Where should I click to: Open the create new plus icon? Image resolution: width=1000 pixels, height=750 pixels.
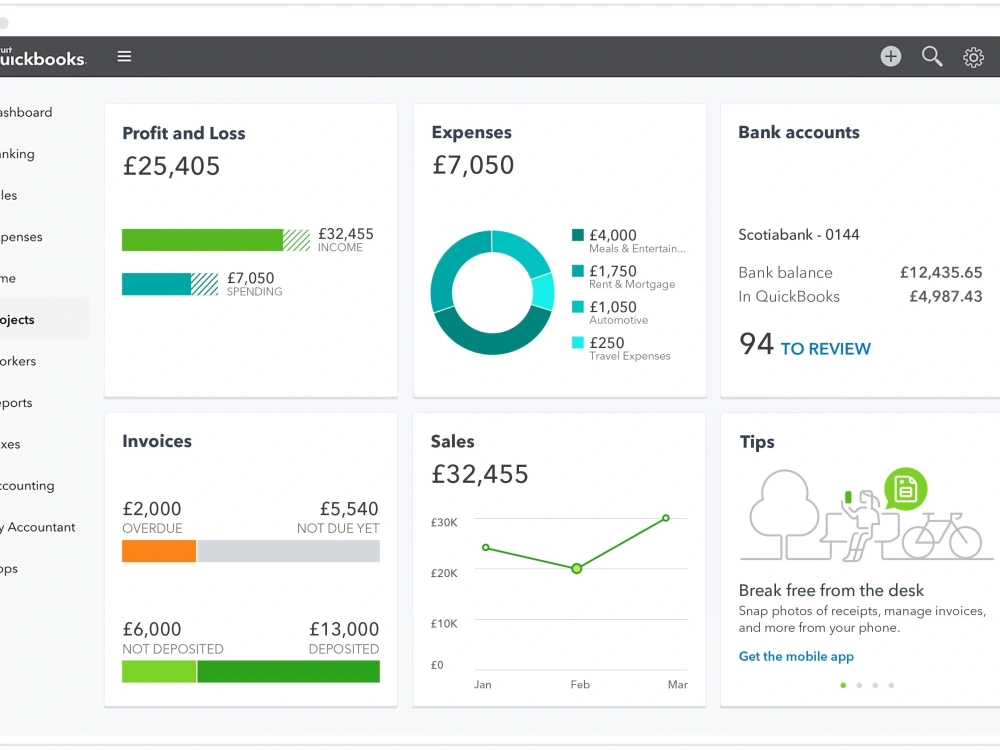[x=890, y=57]
